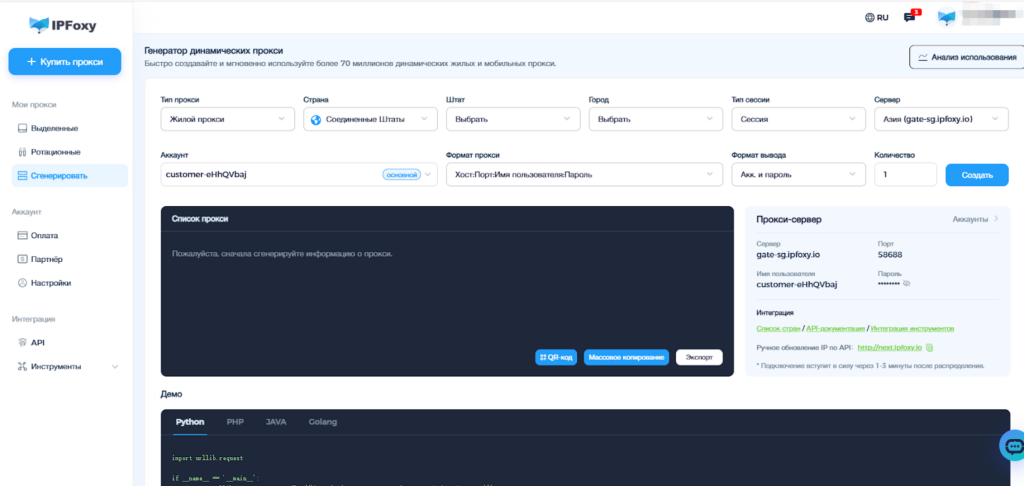Open the messages notification icon

click(x=909, y=17)
